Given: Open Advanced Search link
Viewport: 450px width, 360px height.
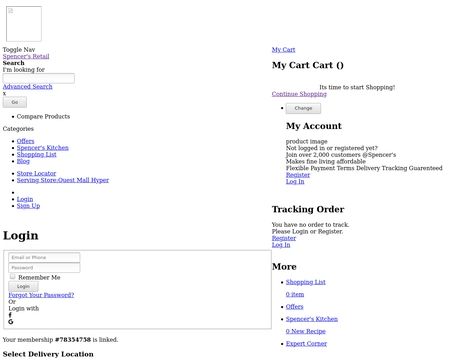Looking at the screenshot, I should pyautogui.click(x=28, y=87).
